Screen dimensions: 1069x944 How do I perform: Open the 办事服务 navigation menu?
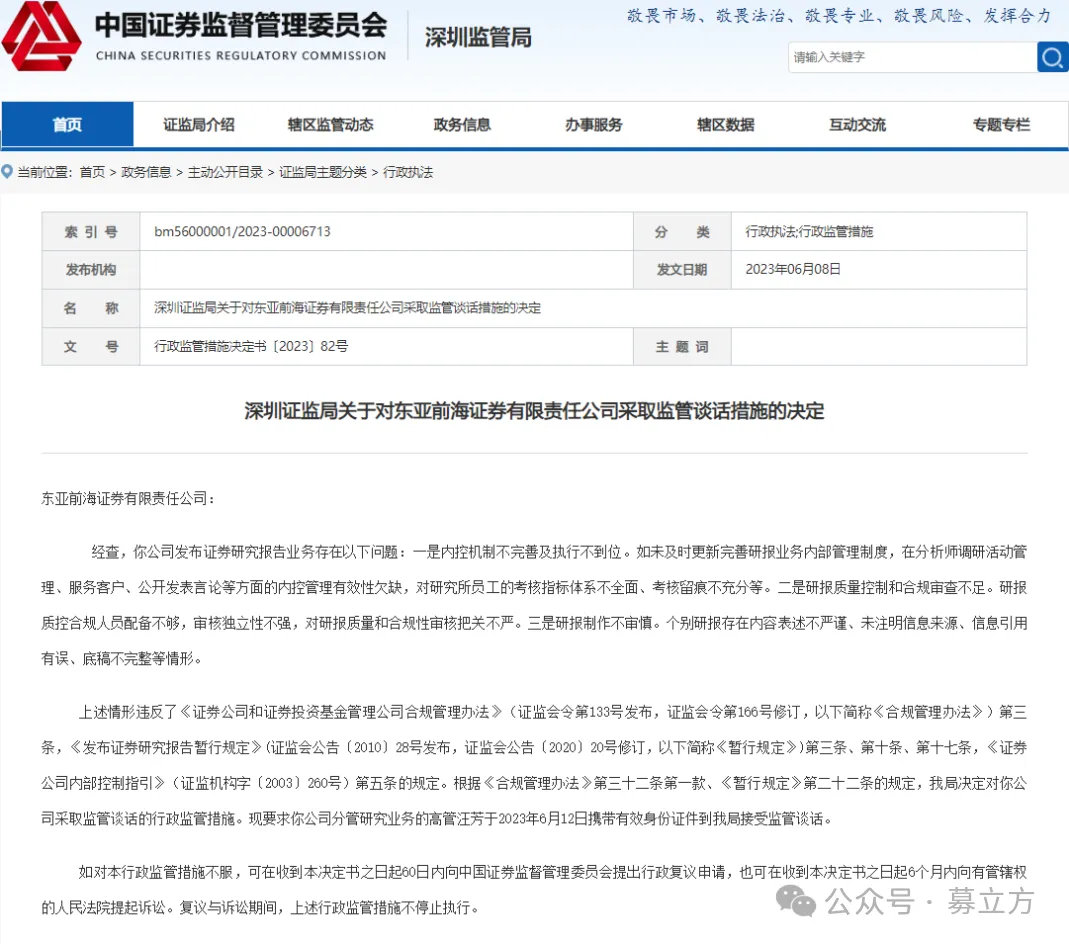point(593,125)
